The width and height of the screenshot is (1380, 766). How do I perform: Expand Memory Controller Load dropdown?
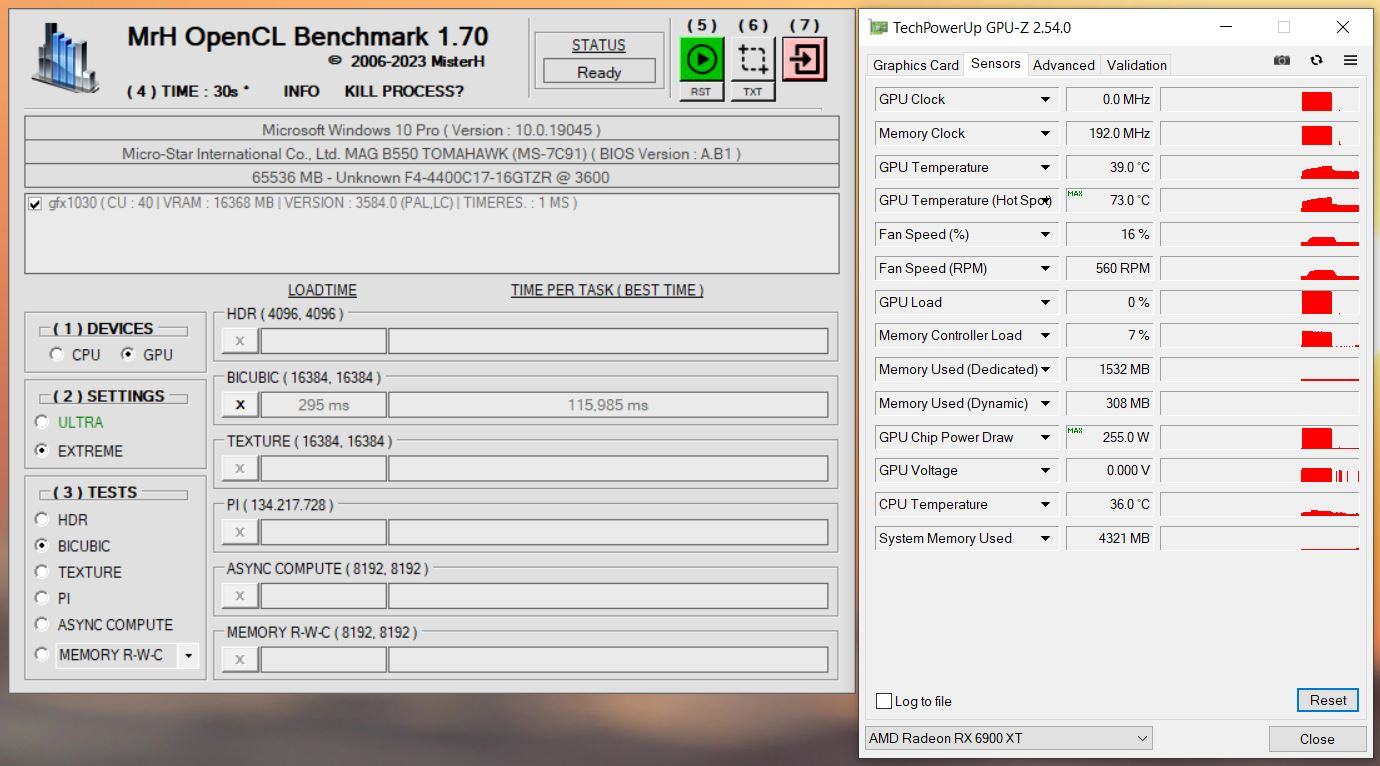pos(1045,335)
